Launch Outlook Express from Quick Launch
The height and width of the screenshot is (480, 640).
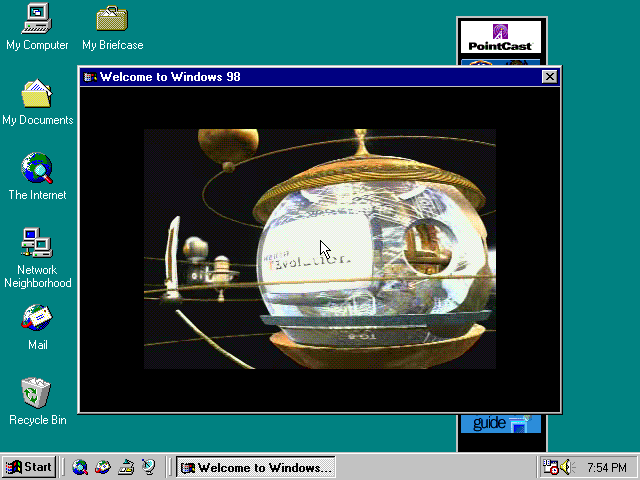(x=102, y=467)
